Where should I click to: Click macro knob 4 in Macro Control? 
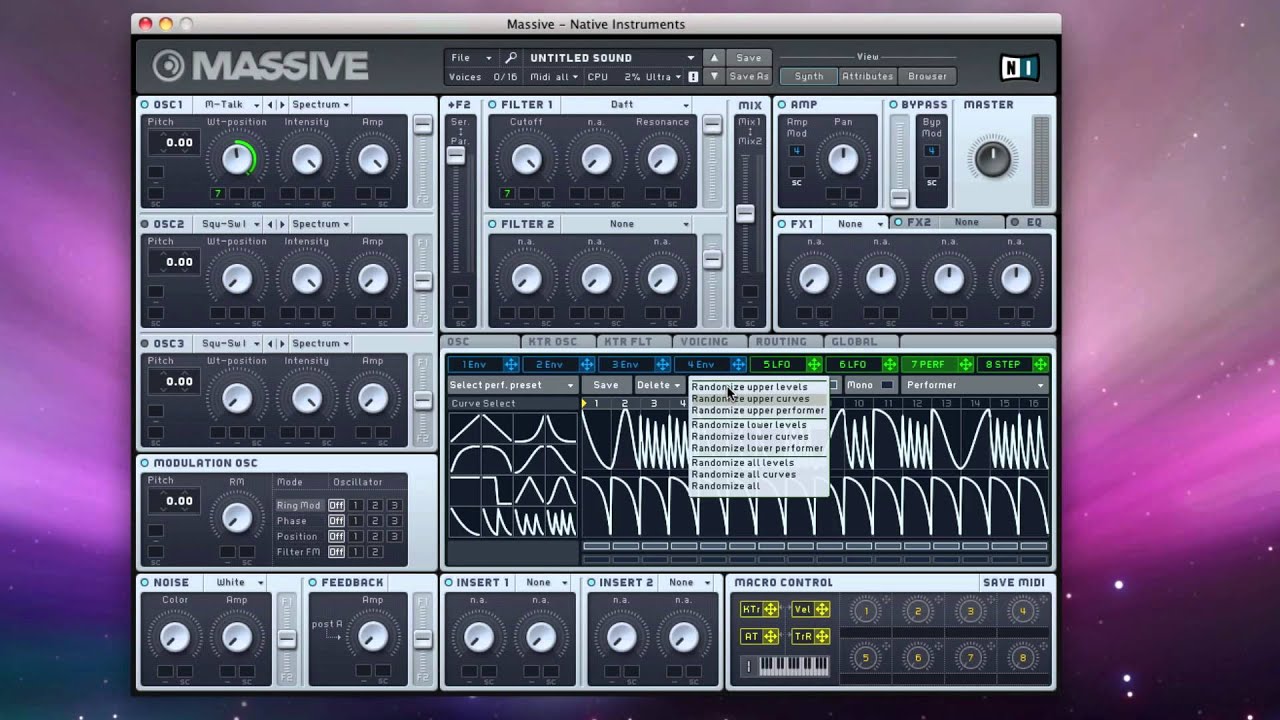(1022, 612)
